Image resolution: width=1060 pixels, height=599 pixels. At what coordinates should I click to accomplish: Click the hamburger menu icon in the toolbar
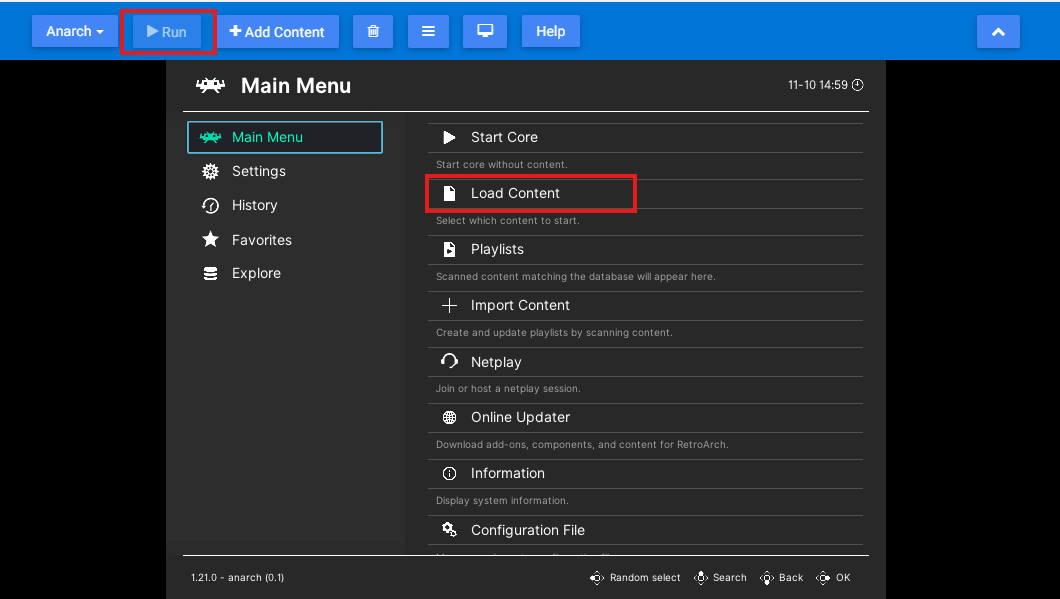pyautogui.click(x=428, y=31)
